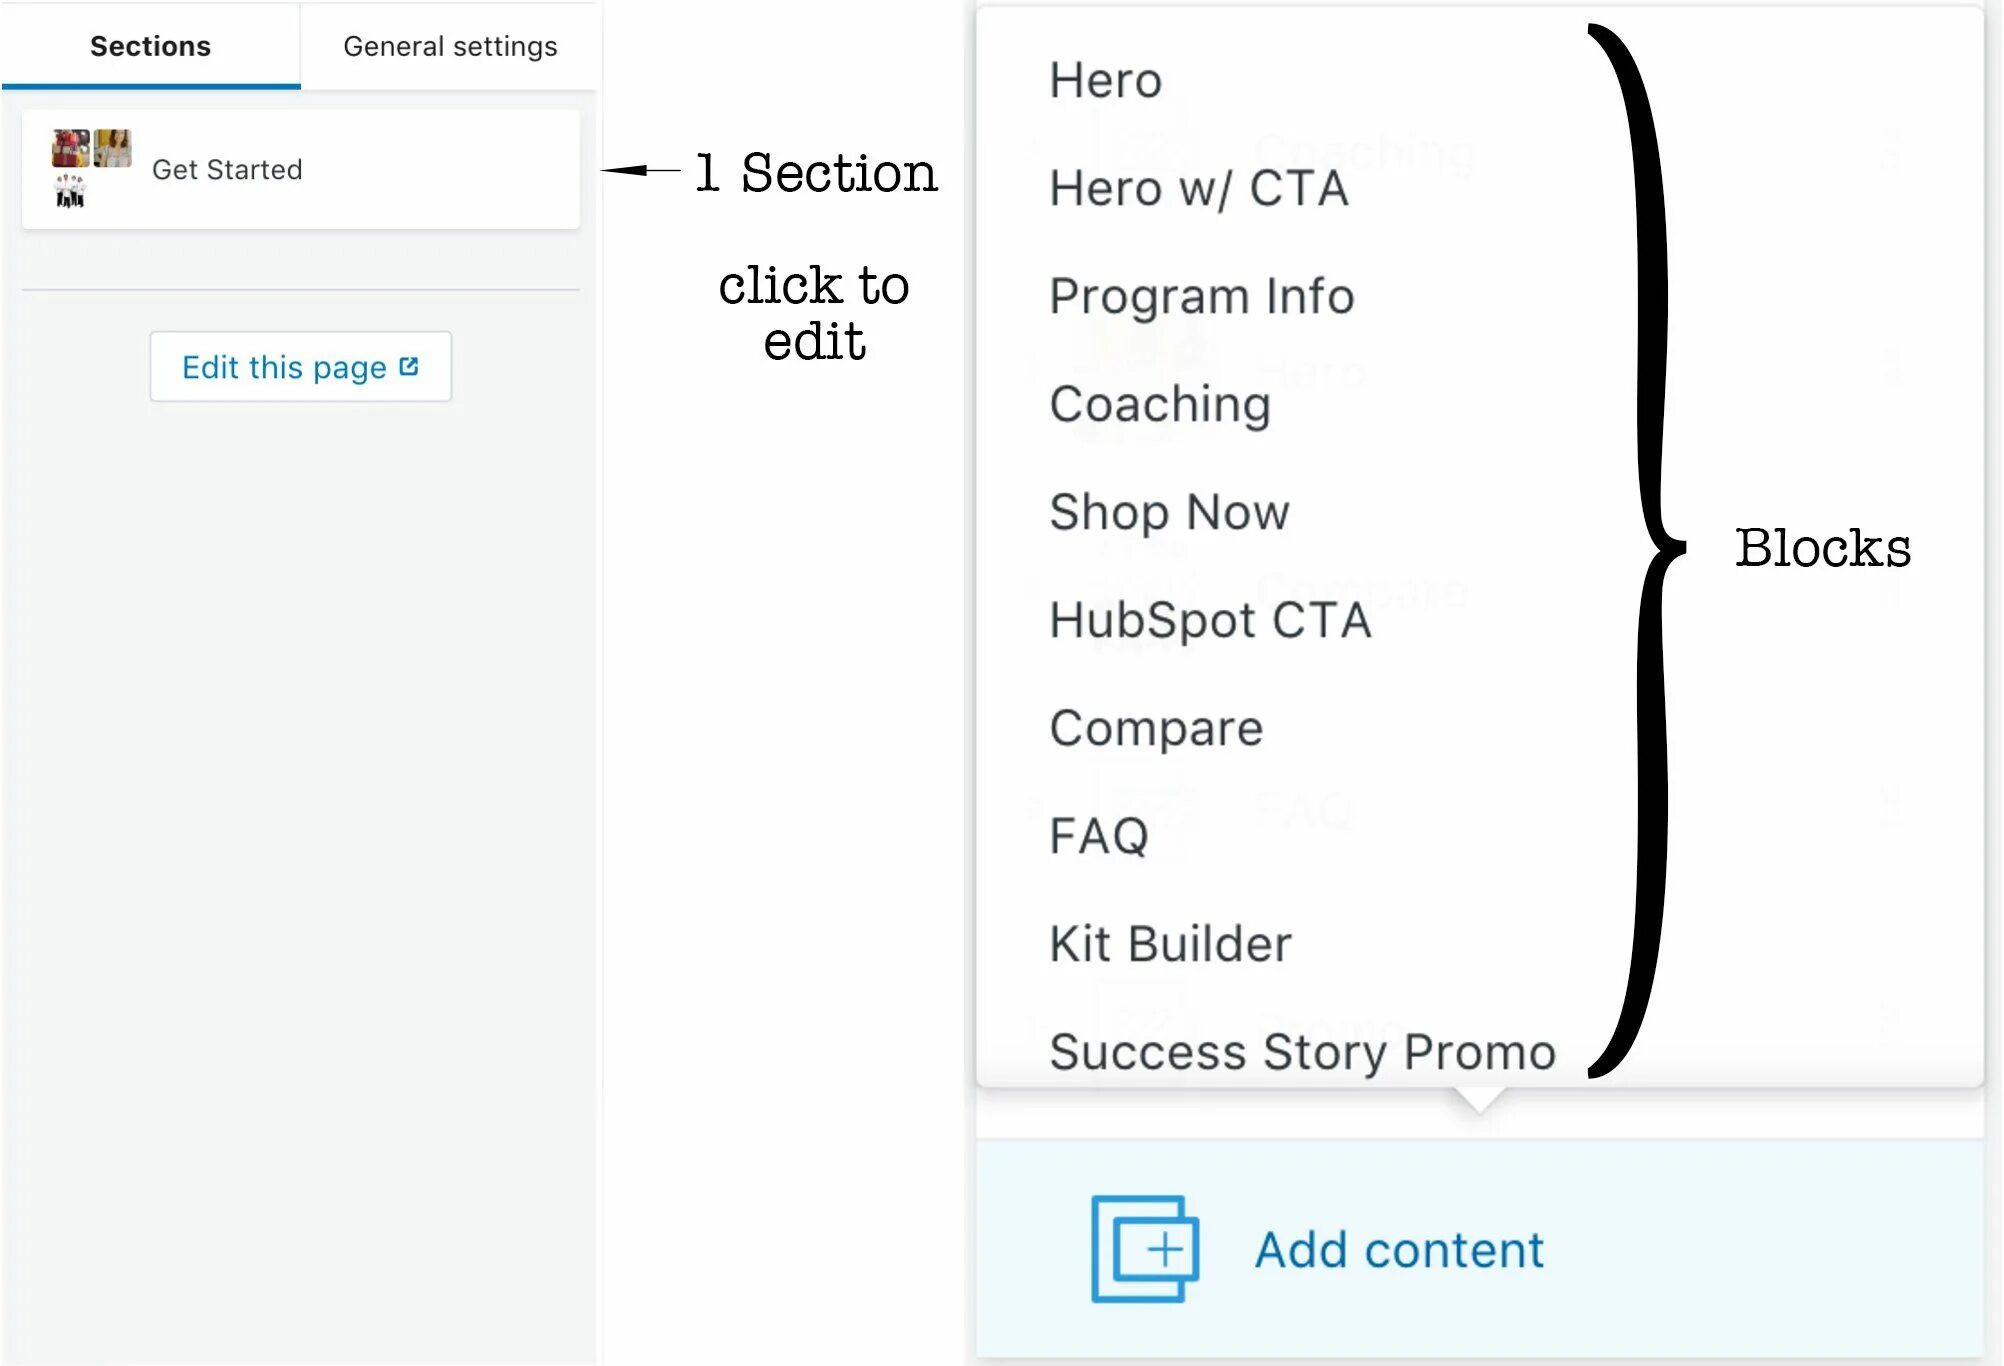Pick the Shop Now block
The height and width of the screenshot is (1366, 2004).
1170,512
